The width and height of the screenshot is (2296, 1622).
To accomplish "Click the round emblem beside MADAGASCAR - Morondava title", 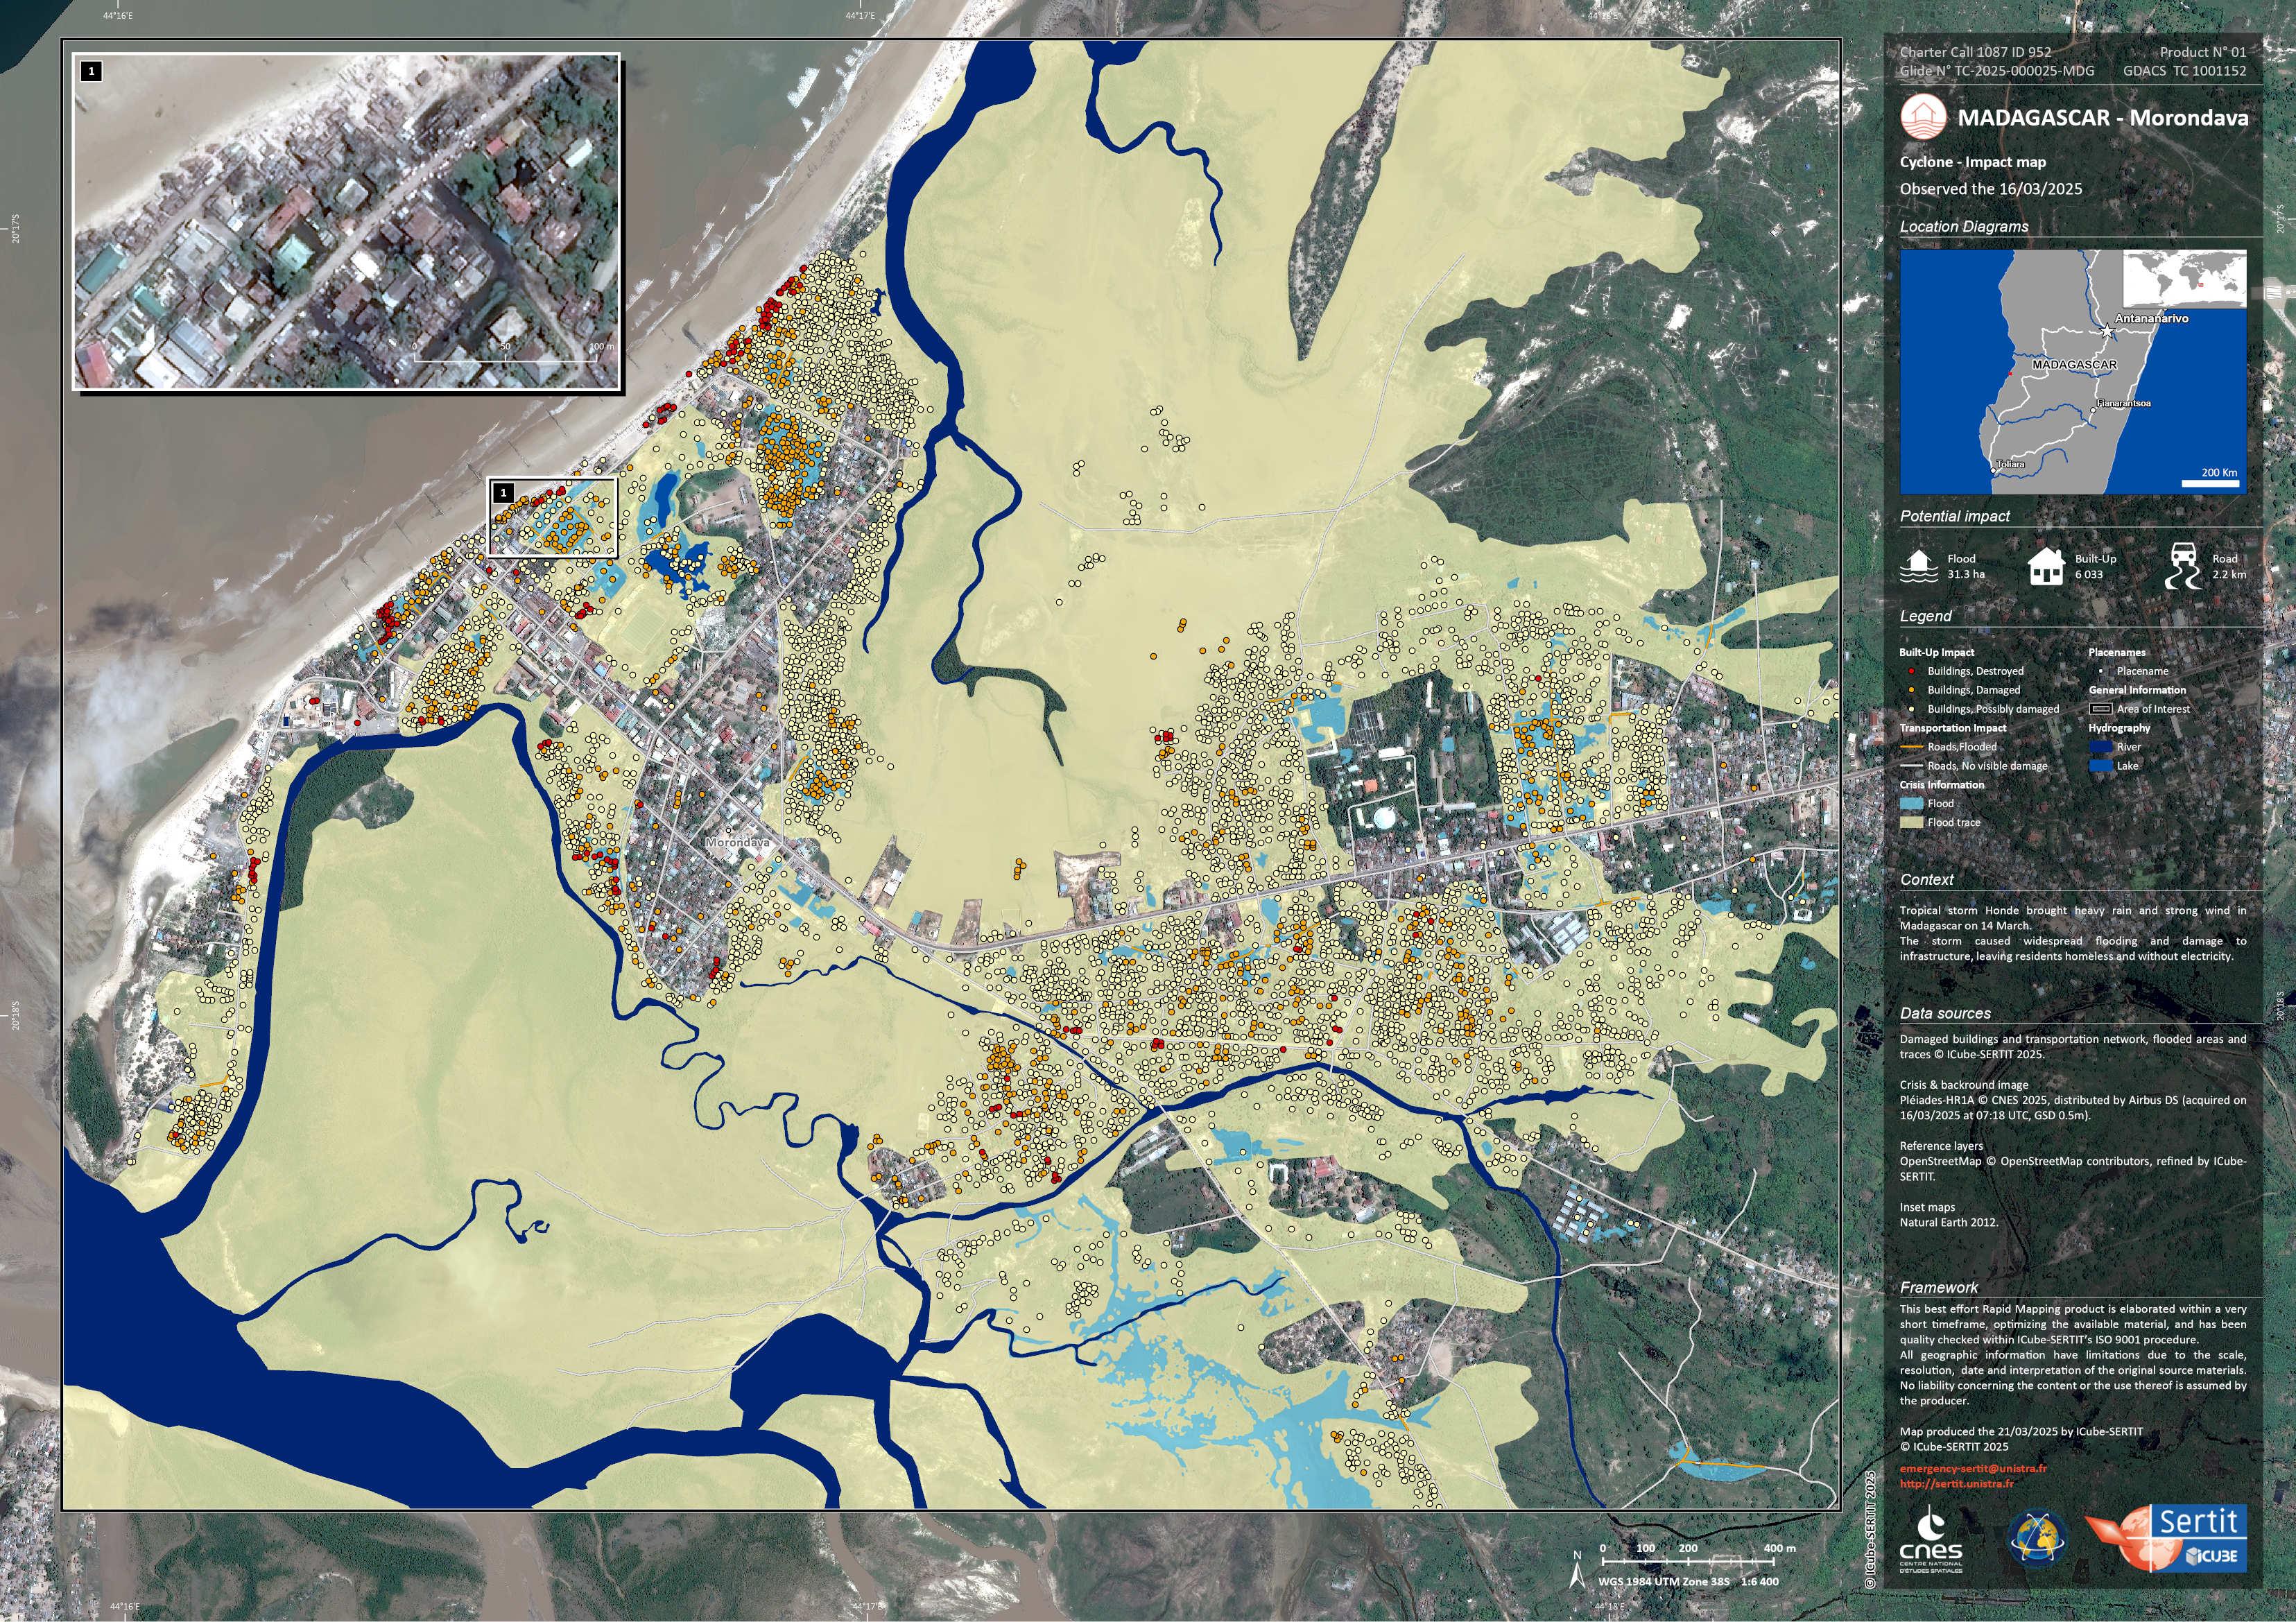I will tap(1923, 118).
